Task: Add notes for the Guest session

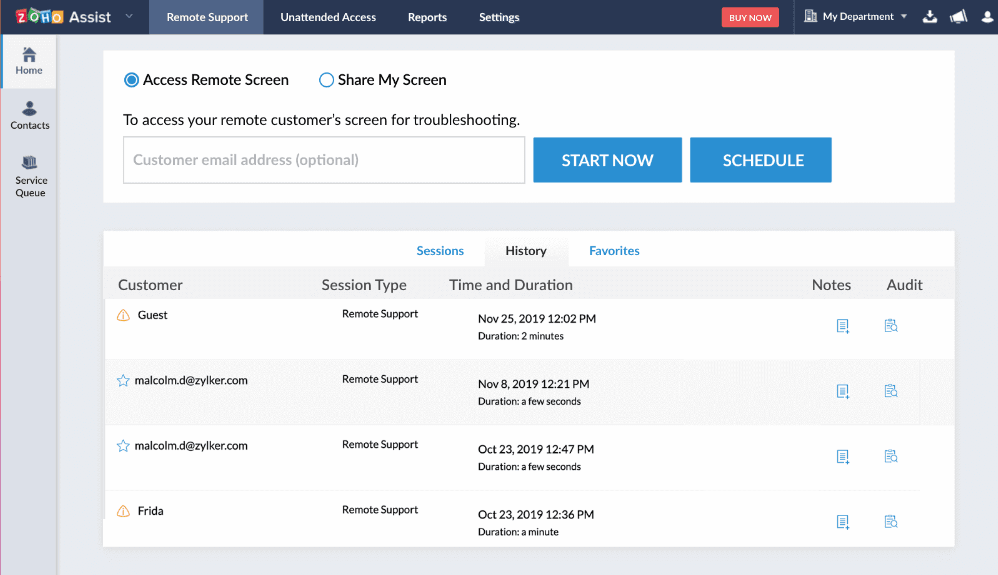Action: 843,326
